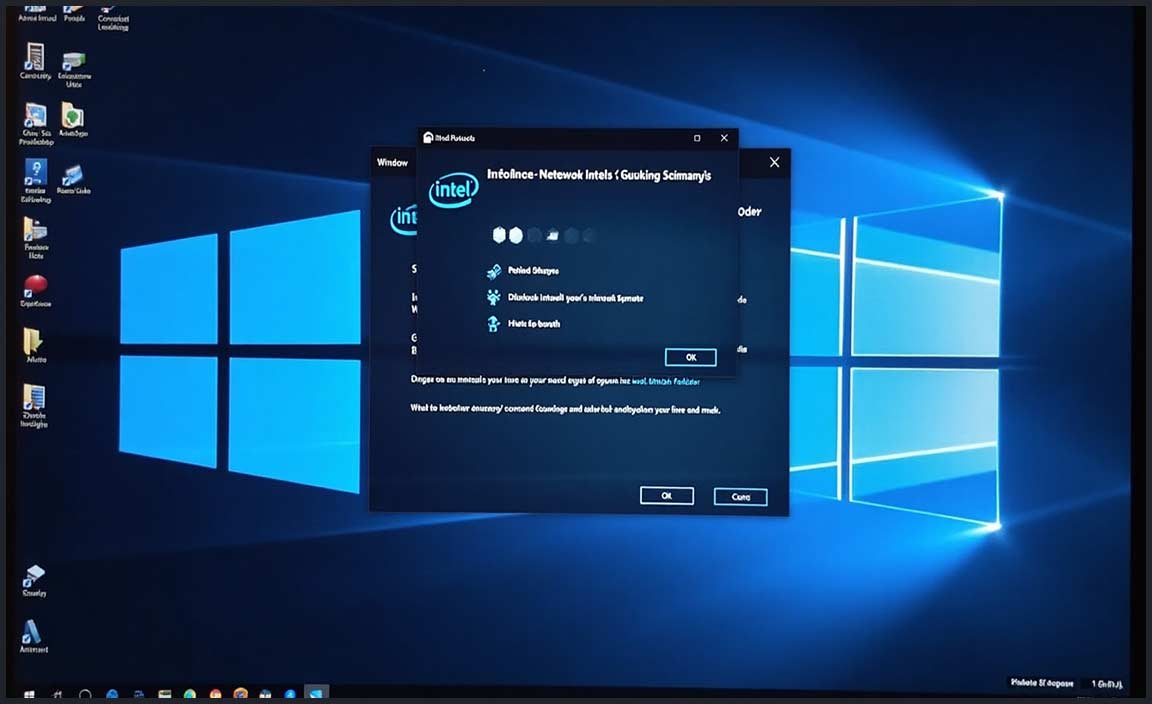This screenshot has width=1152, height=704.
Task: Open the gray drive with green light desktop icon
Action: coord(73,62)
